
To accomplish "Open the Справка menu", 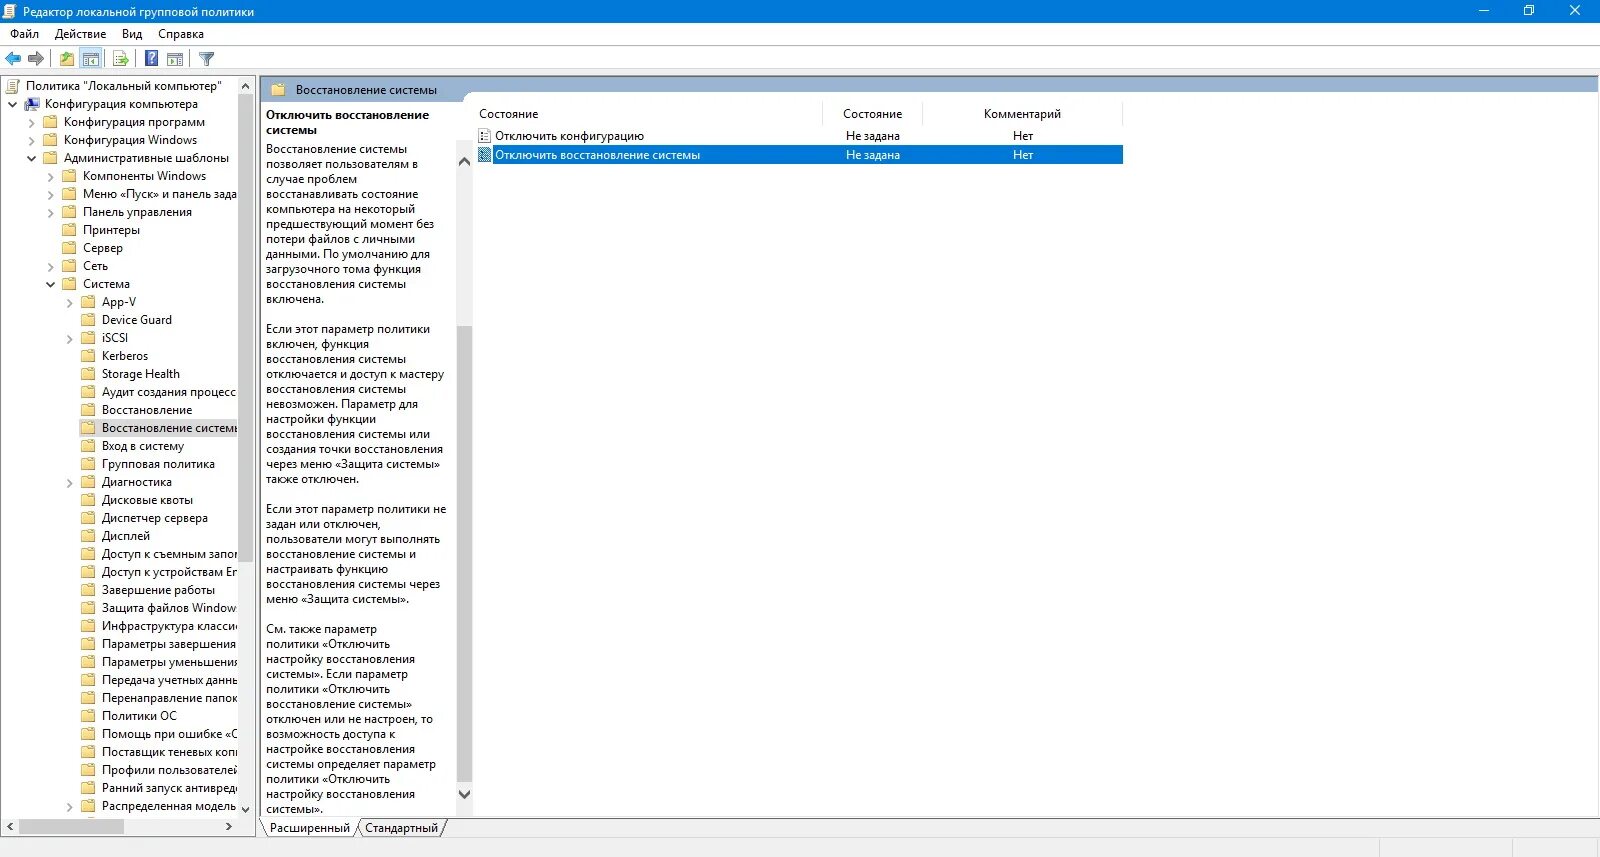I will click(181, 34).
